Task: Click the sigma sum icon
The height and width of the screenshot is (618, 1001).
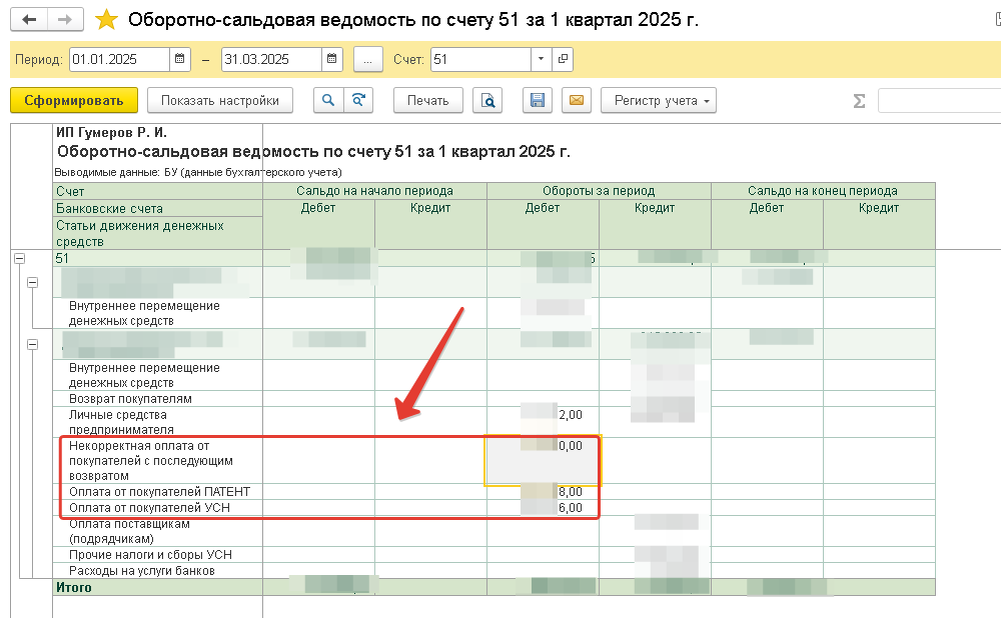Action: click(859, 101)
